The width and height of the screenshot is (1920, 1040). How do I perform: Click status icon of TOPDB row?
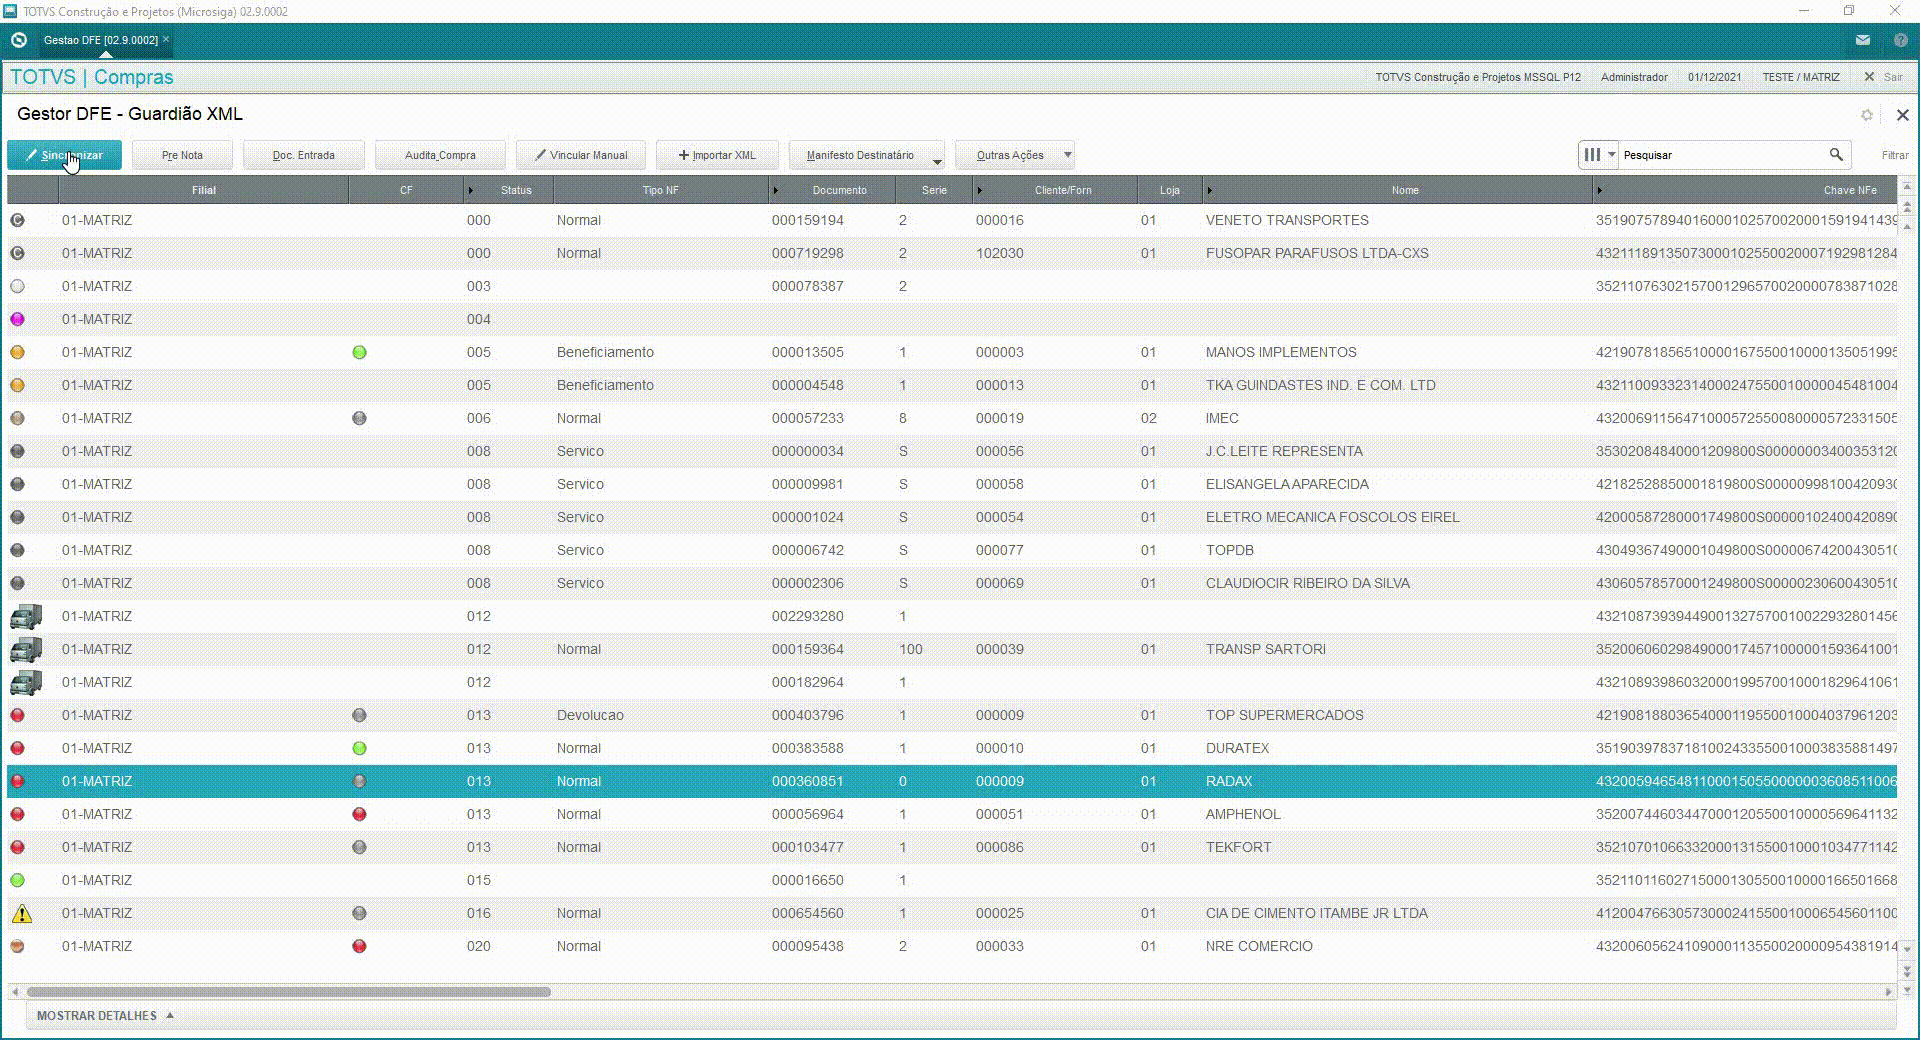[x=17, y=550]
